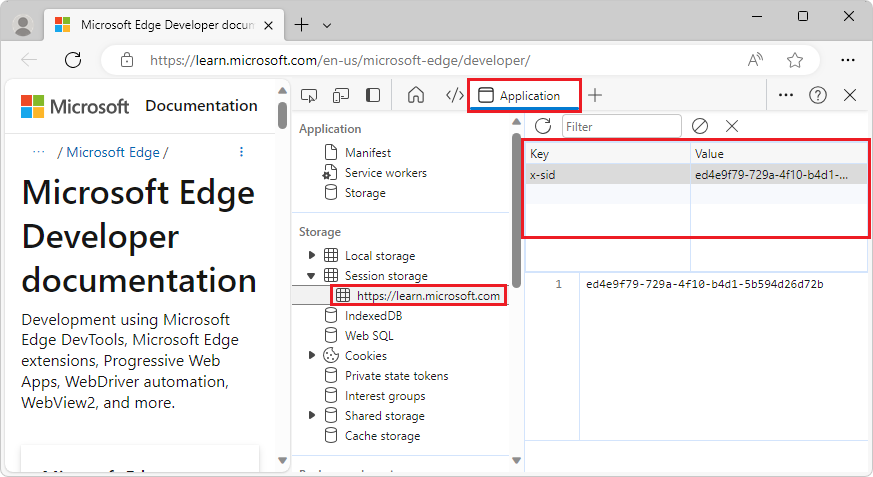Image resolution: width=873 pixels, height=477 pixels.
Task: Switch to the Application tab
Action: [524, 95]
